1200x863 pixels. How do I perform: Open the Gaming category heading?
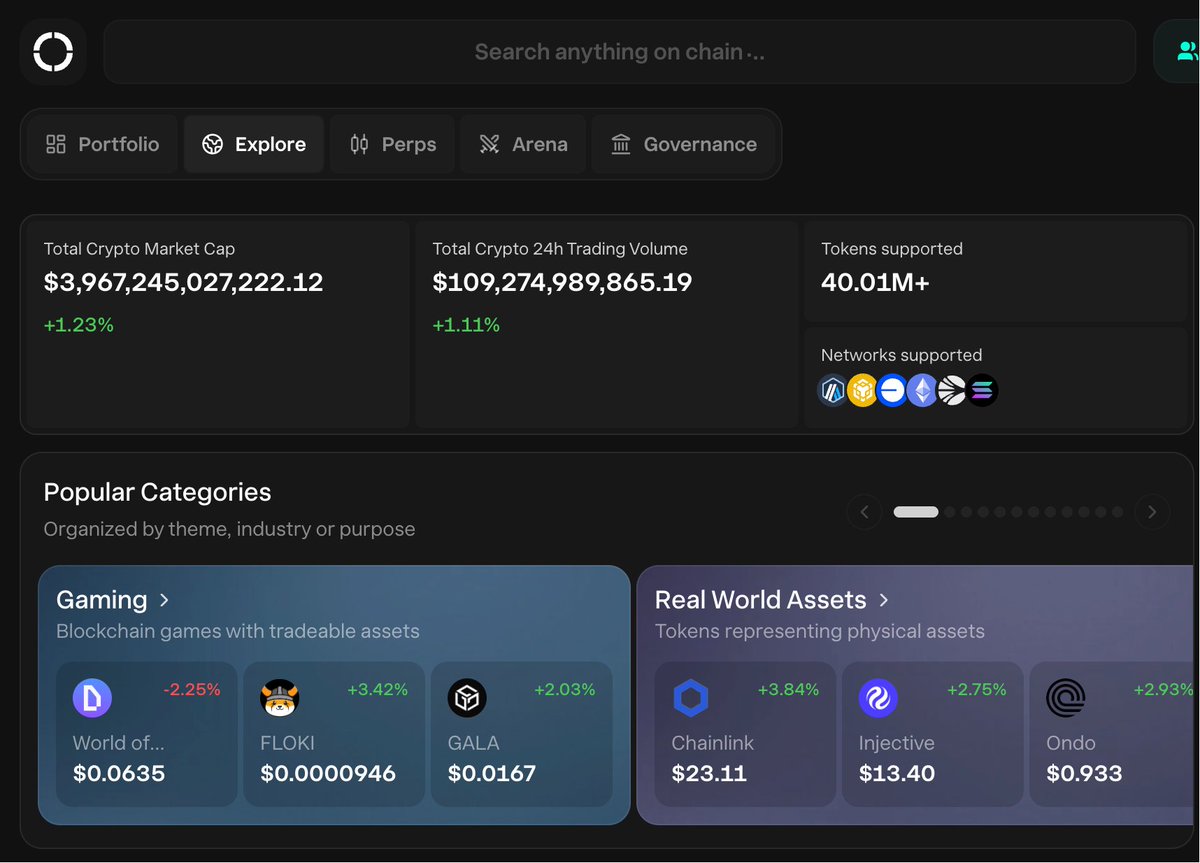(102, 600)
